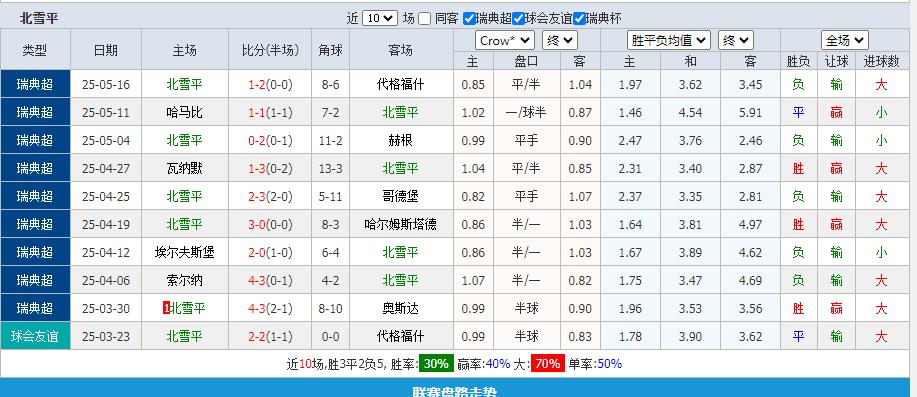Click the 联赛盘路走势 section header
This screenshot has width=917, height=397.
[454, 391]
